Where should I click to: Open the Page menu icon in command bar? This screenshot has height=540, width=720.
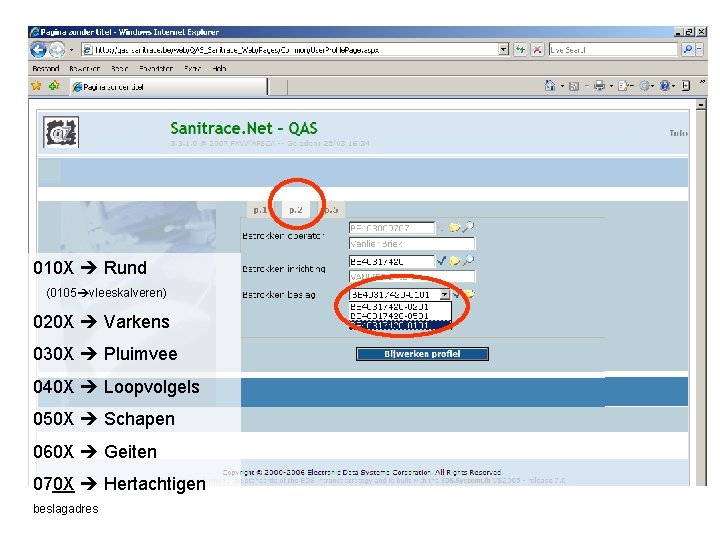(624, 86)
